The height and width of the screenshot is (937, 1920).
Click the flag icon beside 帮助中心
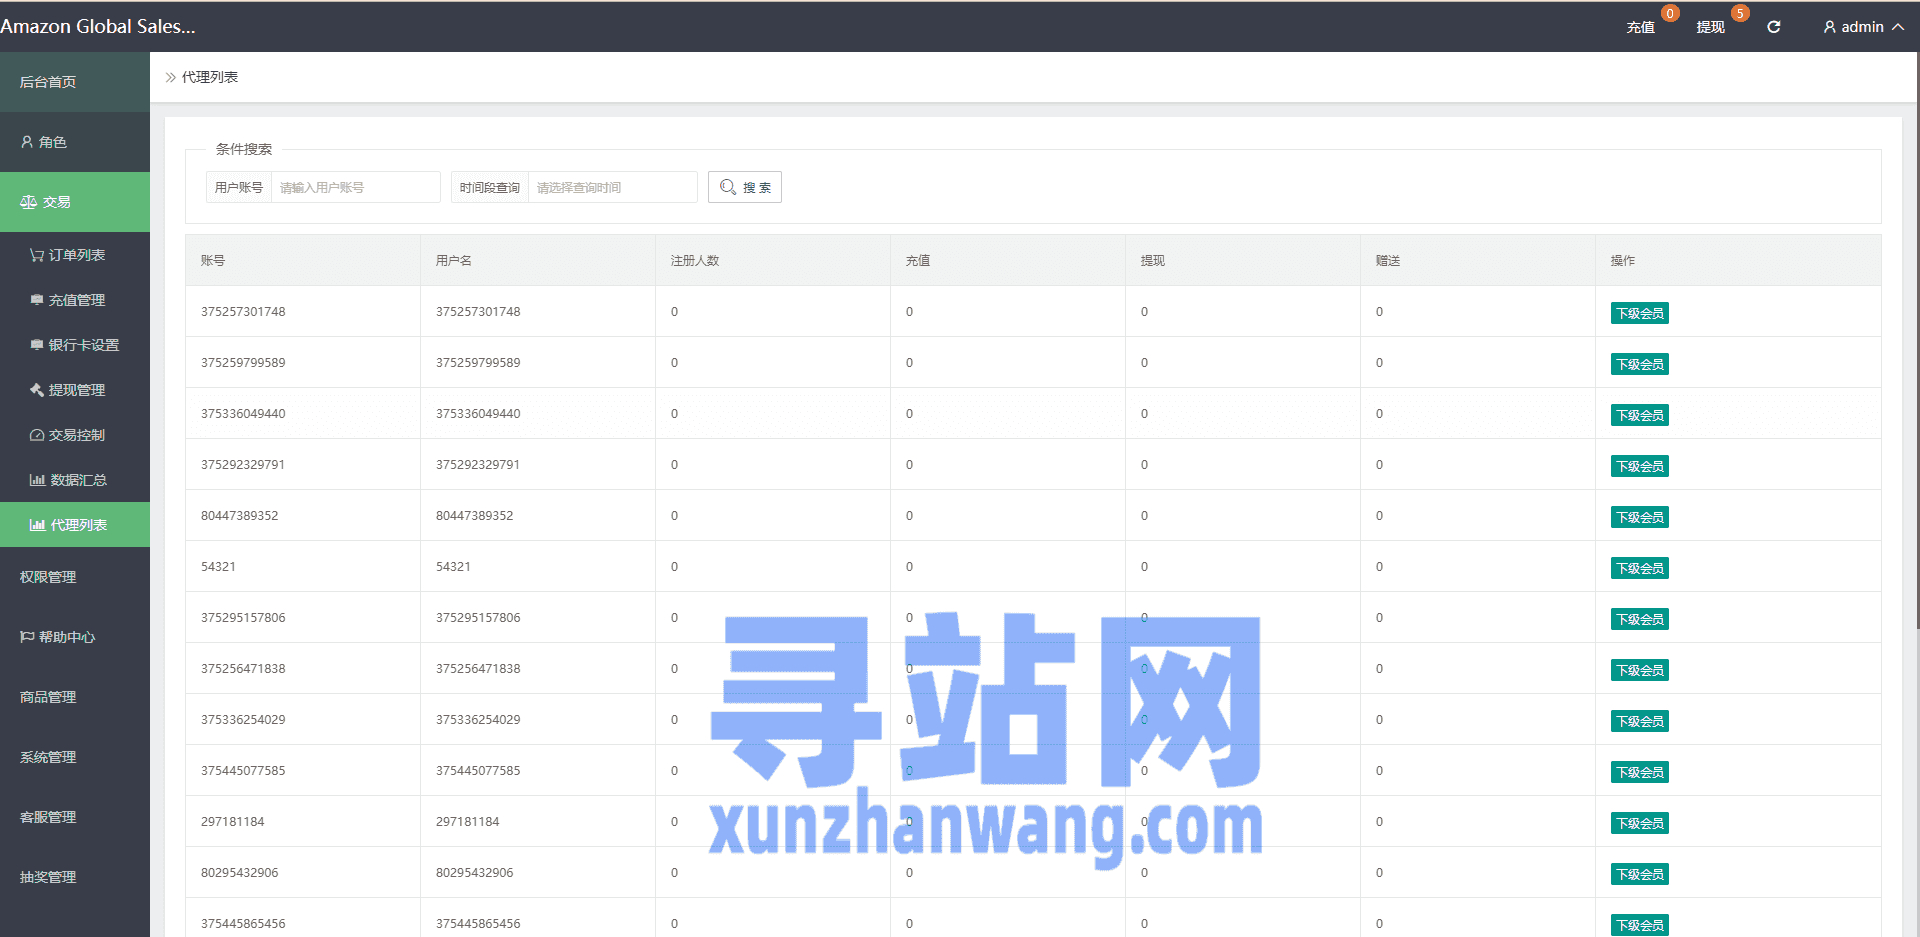[27, 637]
